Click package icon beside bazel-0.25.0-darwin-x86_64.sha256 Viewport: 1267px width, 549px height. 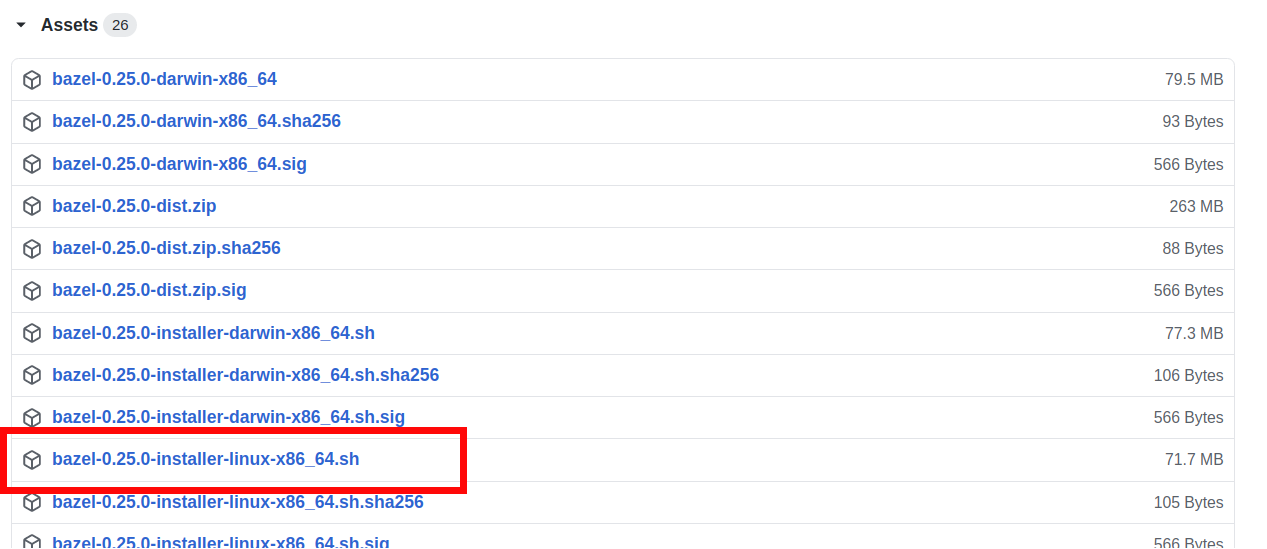(x=32, y=121)
